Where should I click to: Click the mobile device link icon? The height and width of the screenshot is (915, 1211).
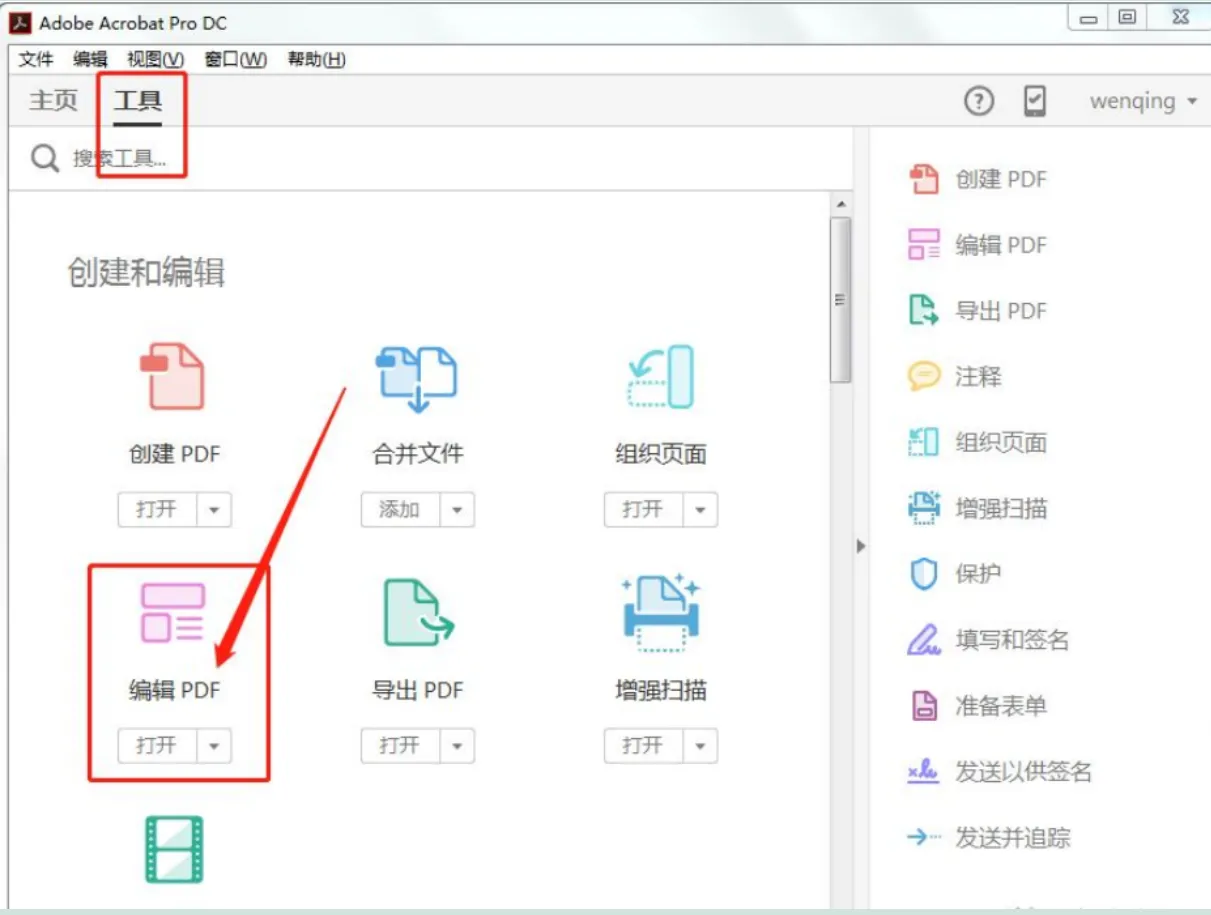coord(1035,101)
